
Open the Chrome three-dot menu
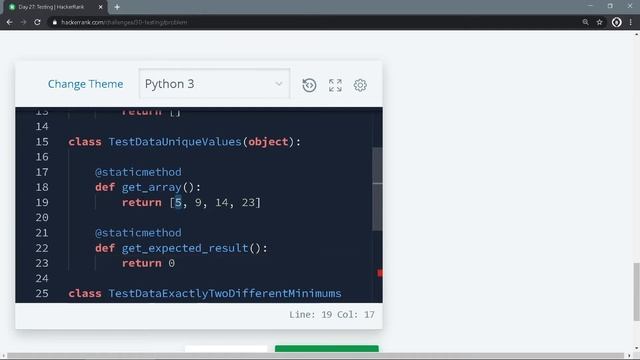click(x=631, y=22)
